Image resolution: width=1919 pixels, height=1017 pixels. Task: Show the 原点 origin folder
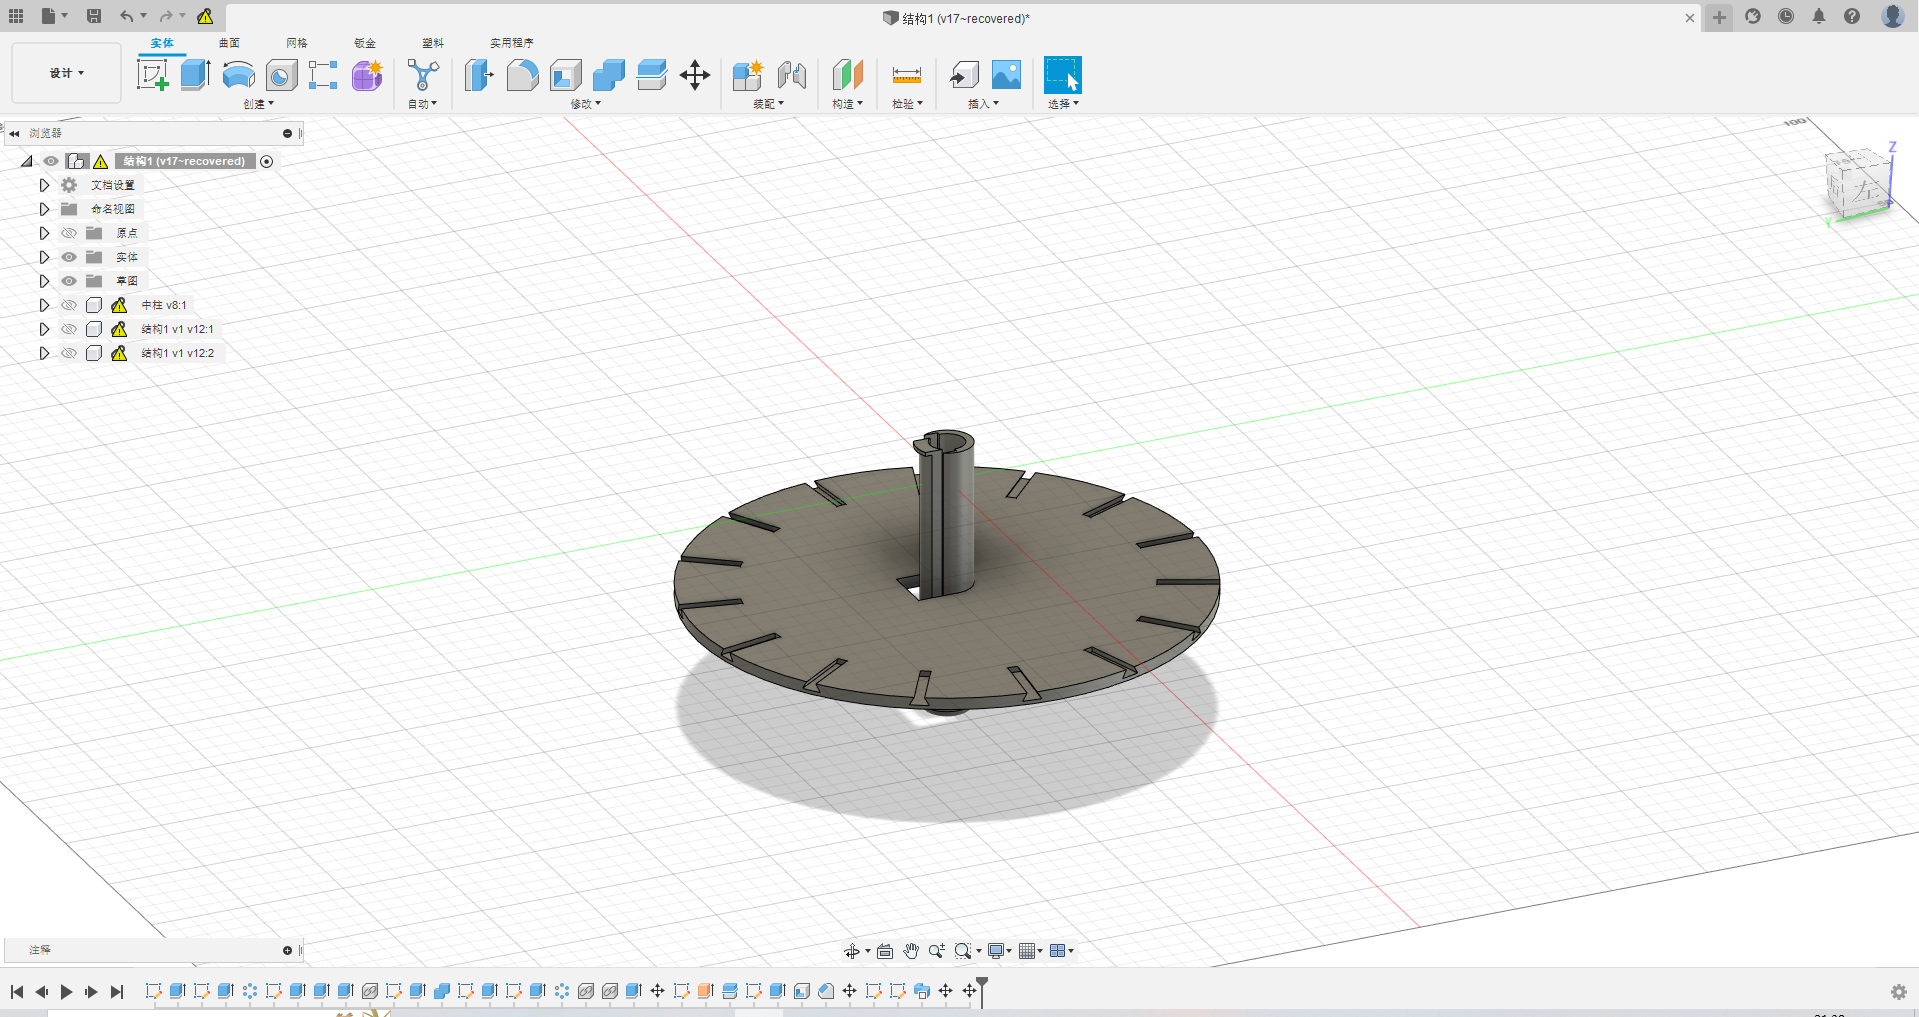tap(69, 233)
